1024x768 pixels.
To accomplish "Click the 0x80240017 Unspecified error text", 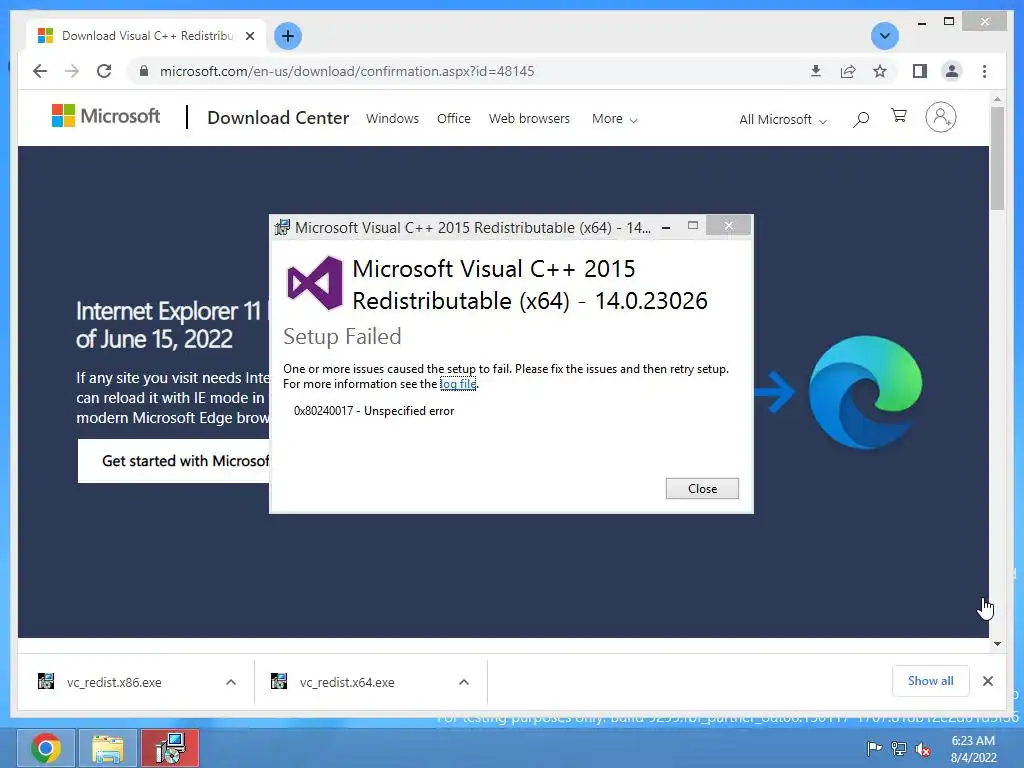I will click(x=374, y=411).
